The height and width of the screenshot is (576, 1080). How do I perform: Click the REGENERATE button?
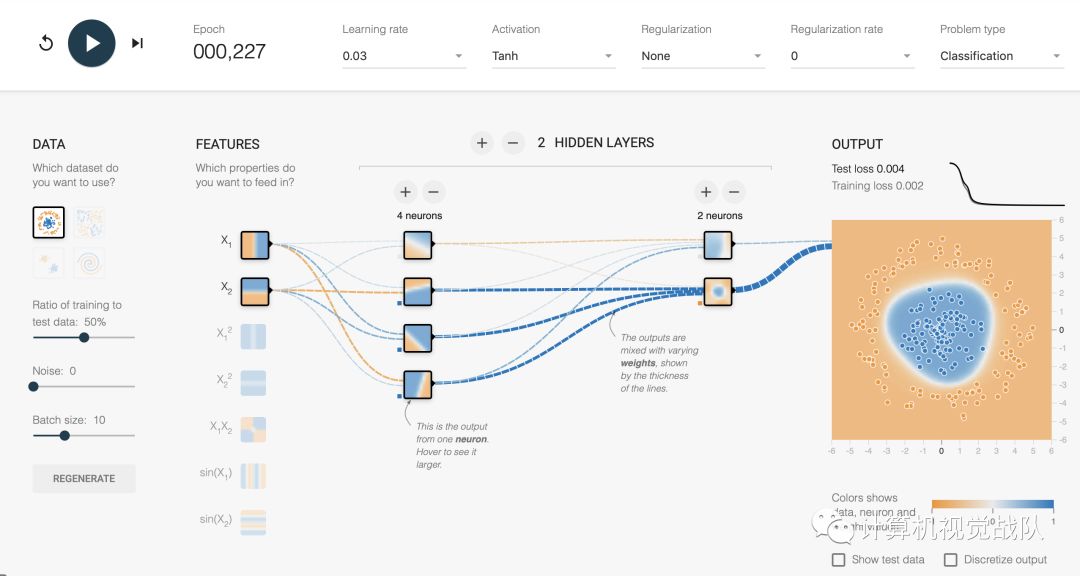coord(84,478)
